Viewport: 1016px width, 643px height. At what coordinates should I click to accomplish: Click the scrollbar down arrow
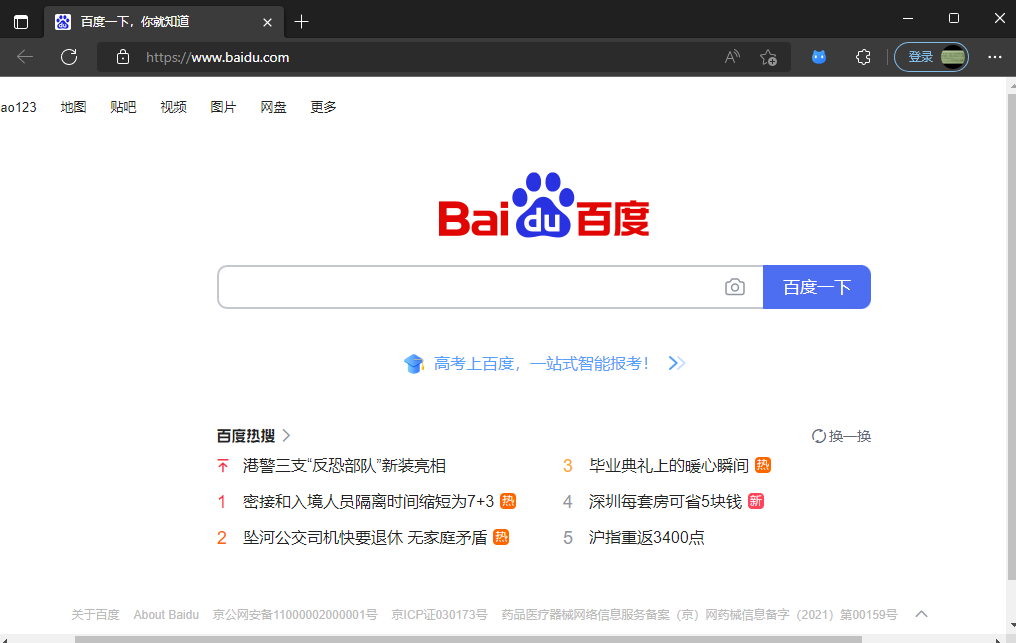tap(1011, 625)
